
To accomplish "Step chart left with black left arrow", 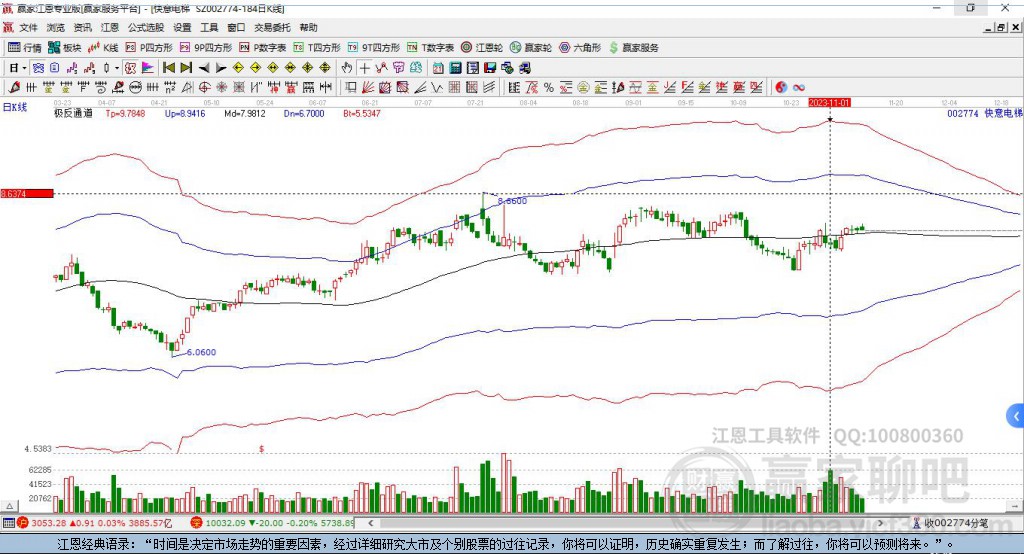I will click(204, 68).
